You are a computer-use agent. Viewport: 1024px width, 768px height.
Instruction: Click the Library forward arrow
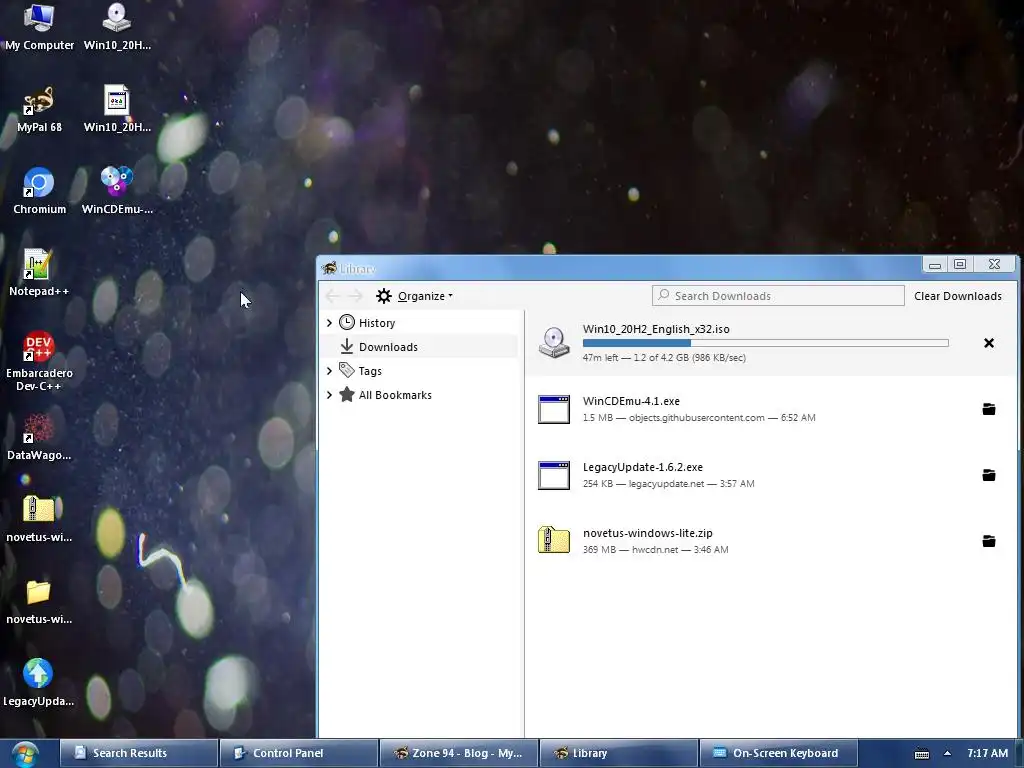click(x=355, y=296)
